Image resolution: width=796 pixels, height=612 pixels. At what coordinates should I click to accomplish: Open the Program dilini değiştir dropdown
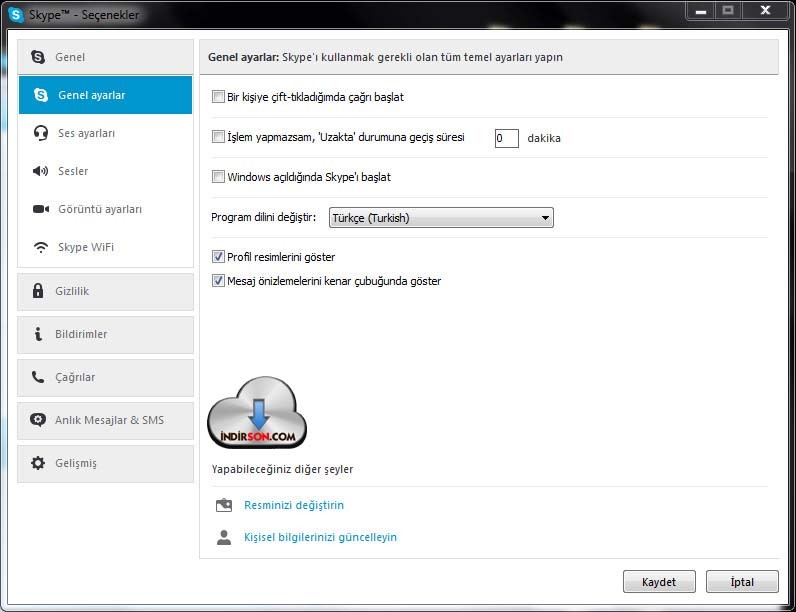[x=441, y=218]
